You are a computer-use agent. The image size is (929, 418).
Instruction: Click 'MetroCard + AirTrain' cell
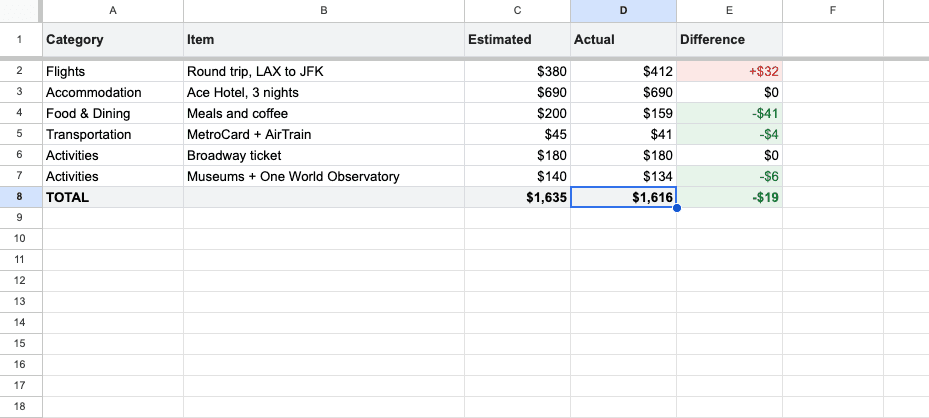pos(323,134)
